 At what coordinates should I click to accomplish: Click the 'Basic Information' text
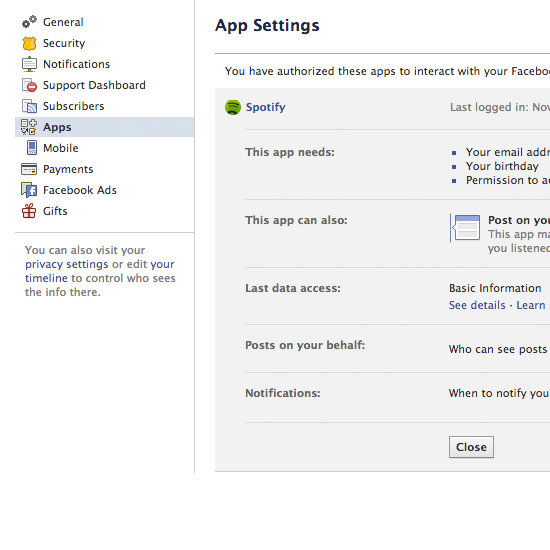point(495,288)
